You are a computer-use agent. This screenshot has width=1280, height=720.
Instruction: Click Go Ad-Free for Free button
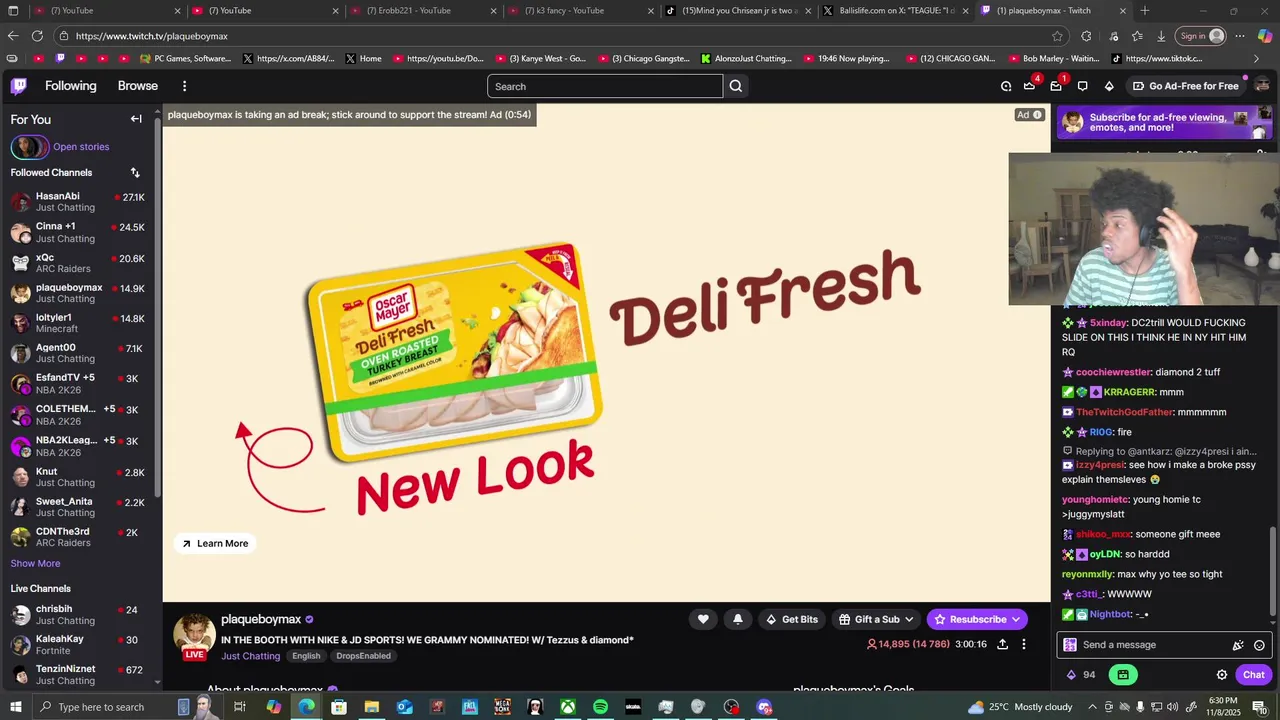[1185, 86]
